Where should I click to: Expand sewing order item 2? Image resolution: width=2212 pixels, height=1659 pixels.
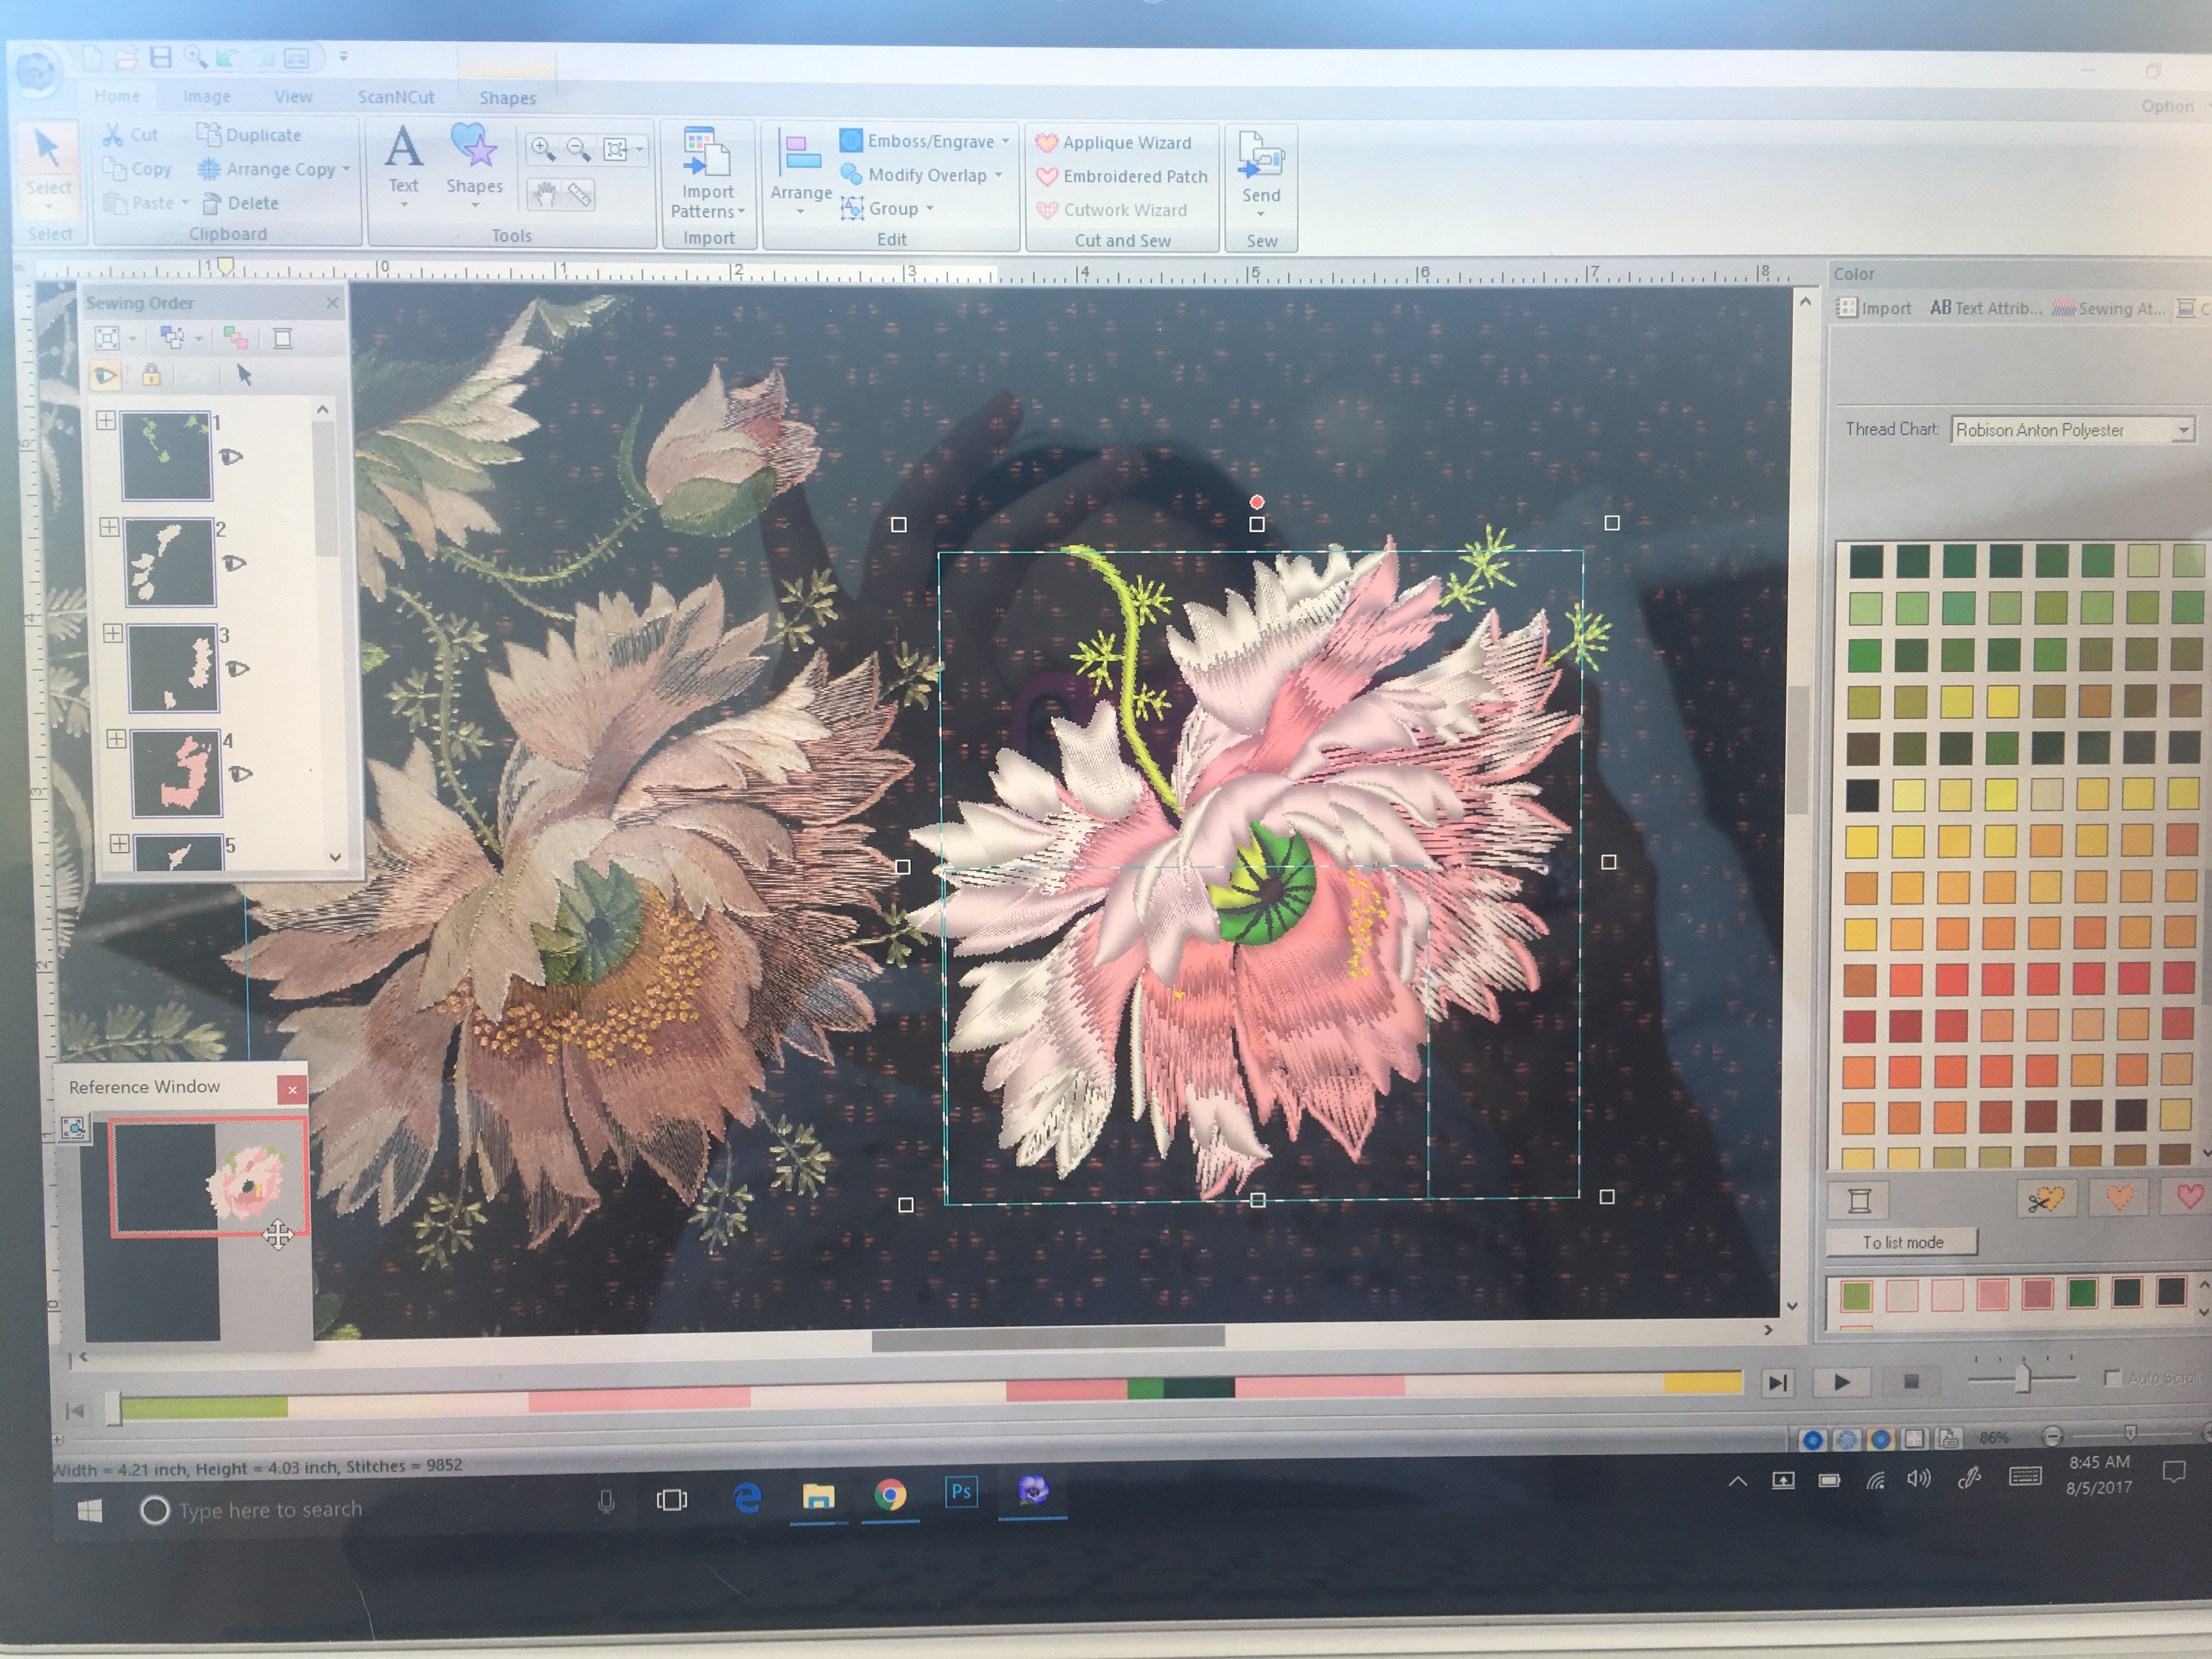pos(109,527)
